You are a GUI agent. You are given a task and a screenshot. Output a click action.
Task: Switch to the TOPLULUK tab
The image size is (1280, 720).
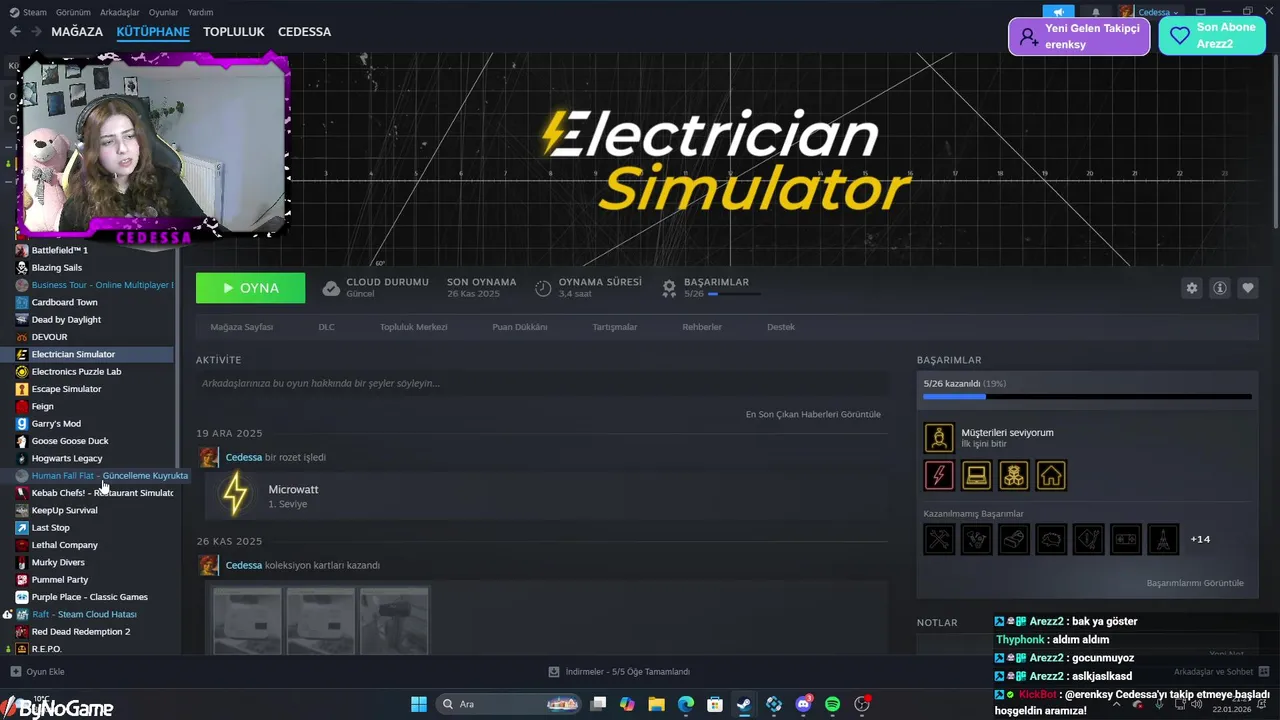pyautogui.click(x=234, y=32)
